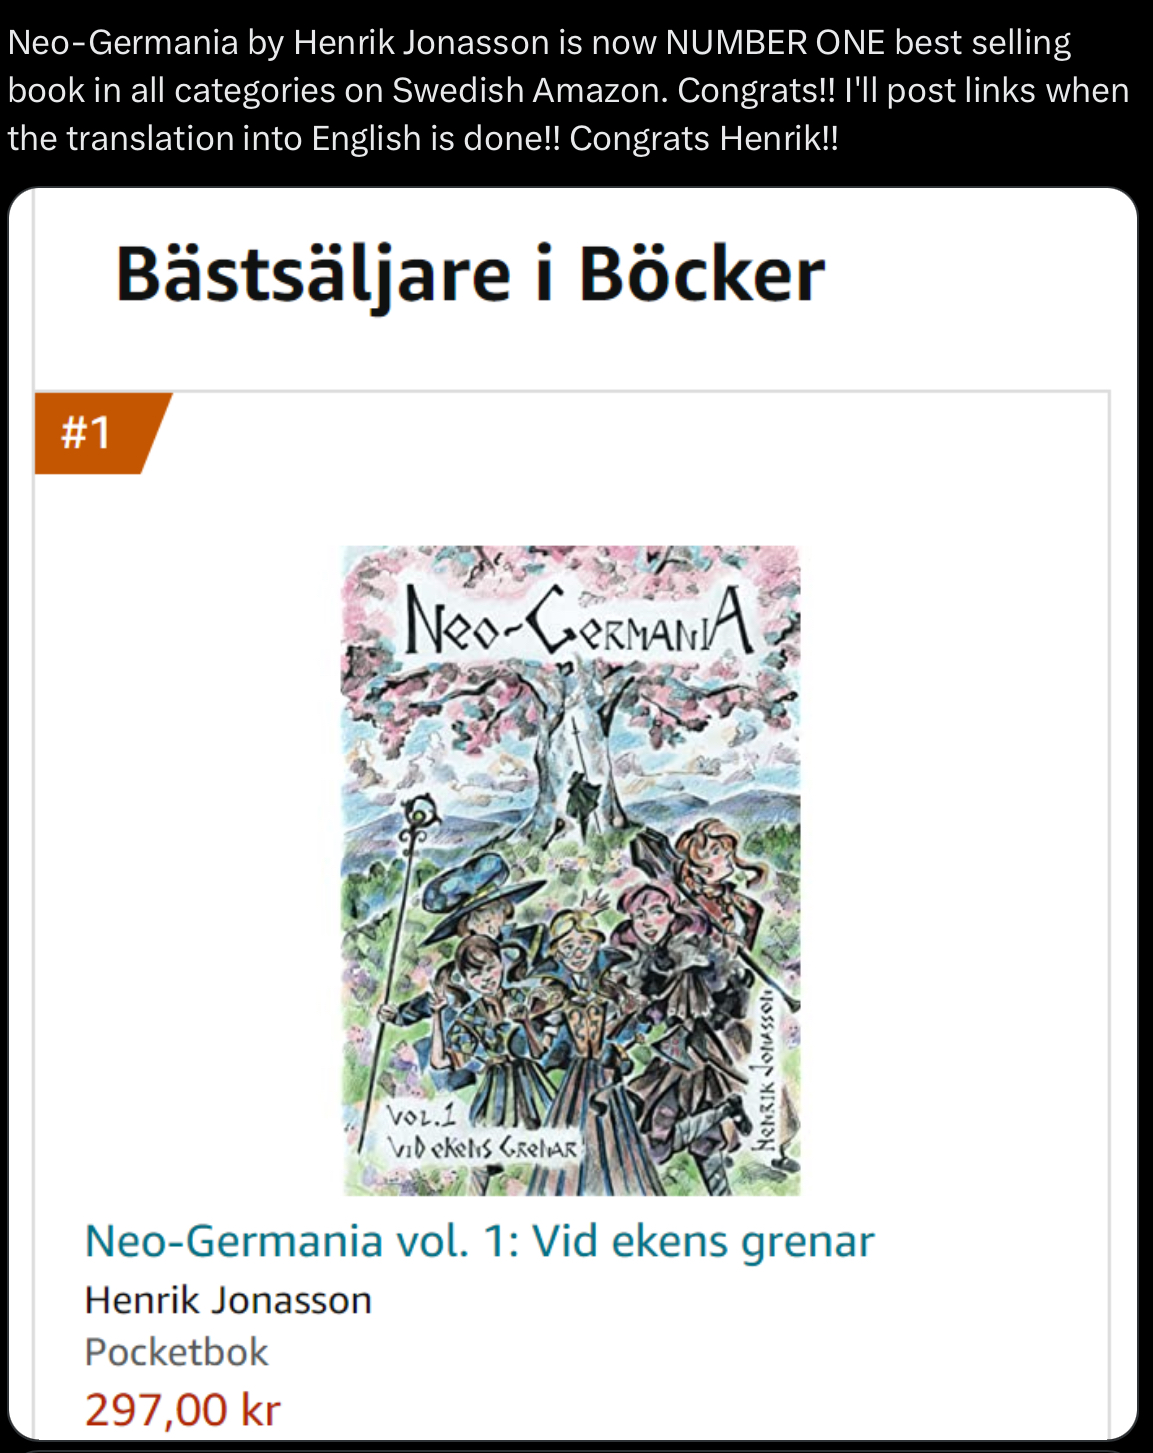Click the Vol.1 Vid ekens grenar cover text
The image size is (1153, 1453).
[x=481, y=1132]
